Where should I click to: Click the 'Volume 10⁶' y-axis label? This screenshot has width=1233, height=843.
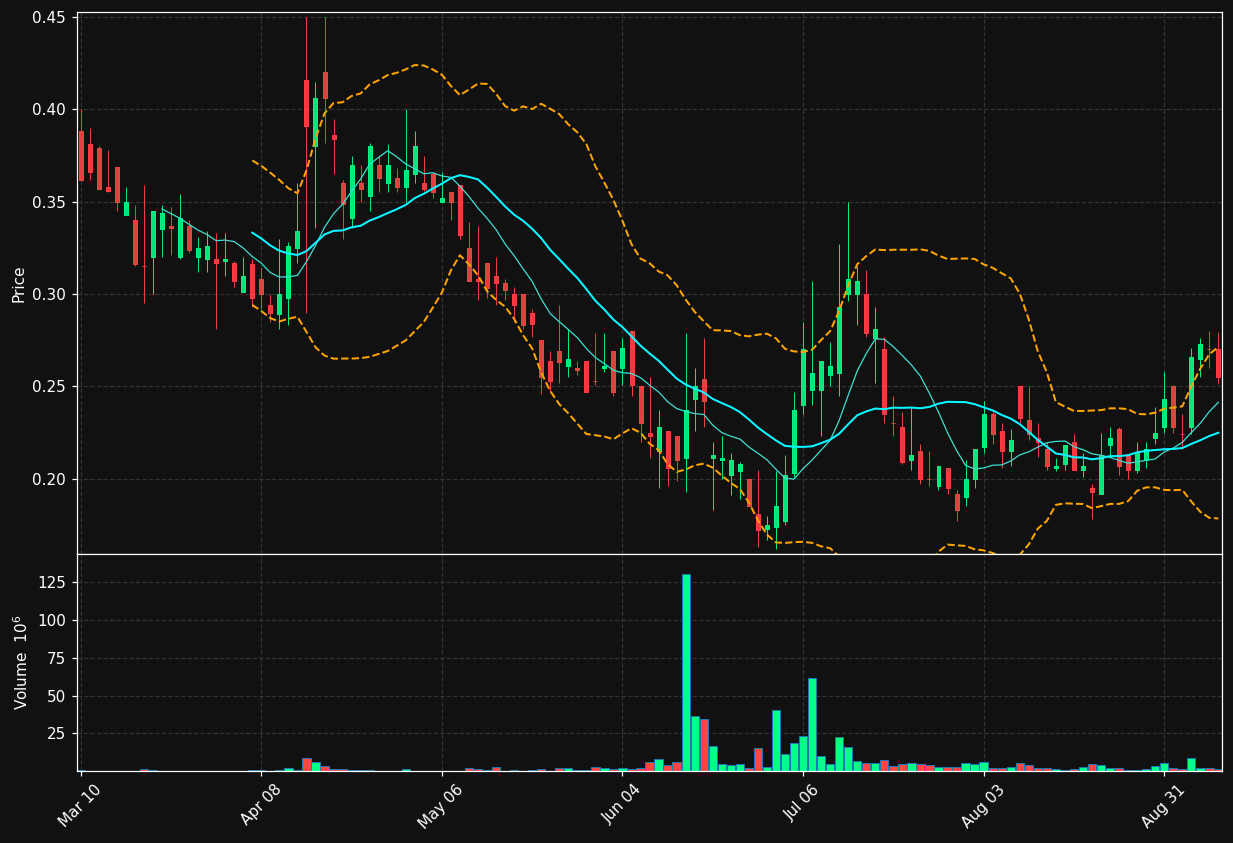[20, 662]
